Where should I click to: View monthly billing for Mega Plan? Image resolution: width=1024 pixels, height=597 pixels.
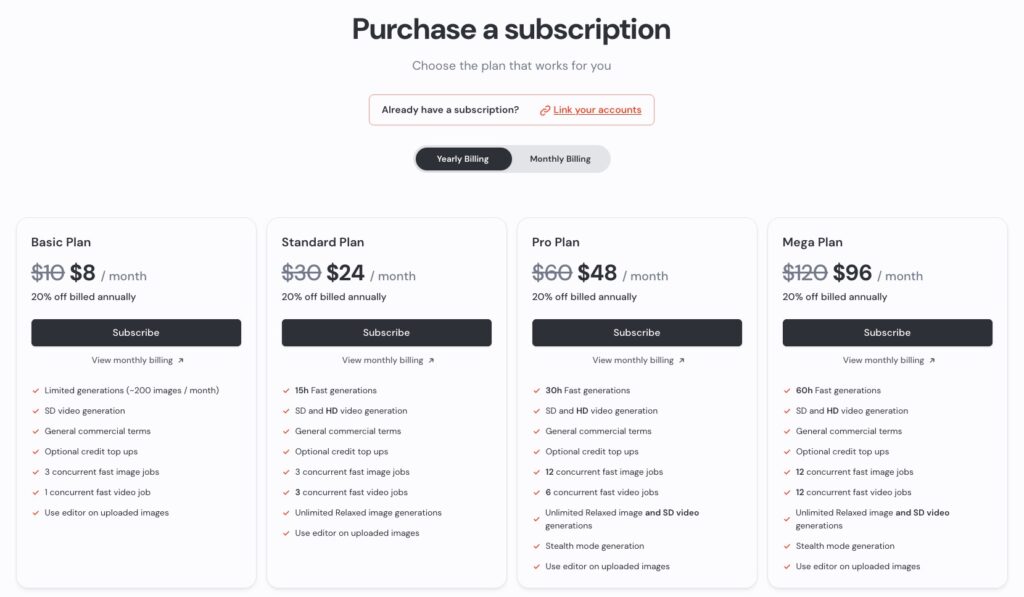888,361
